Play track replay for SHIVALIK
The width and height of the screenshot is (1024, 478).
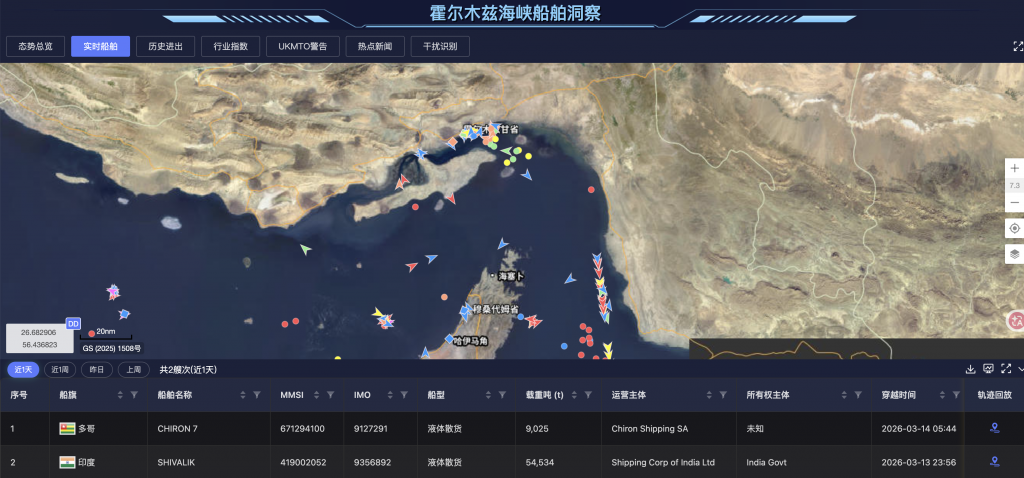[994, 462]
